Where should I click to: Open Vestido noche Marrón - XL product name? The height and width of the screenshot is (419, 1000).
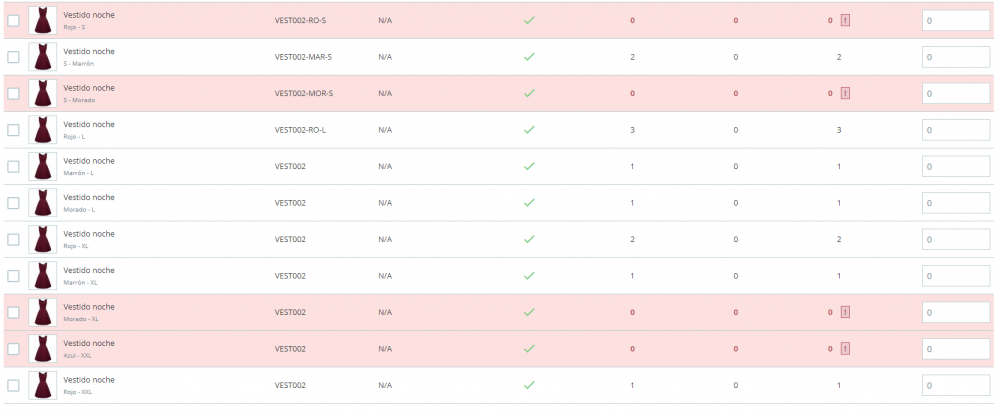coord(89,270)
